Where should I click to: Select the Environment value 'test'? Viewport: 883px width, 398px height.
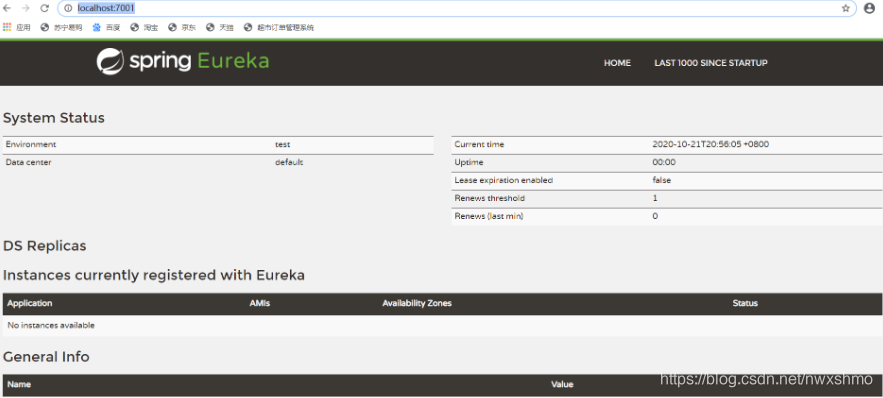point(283,145)
